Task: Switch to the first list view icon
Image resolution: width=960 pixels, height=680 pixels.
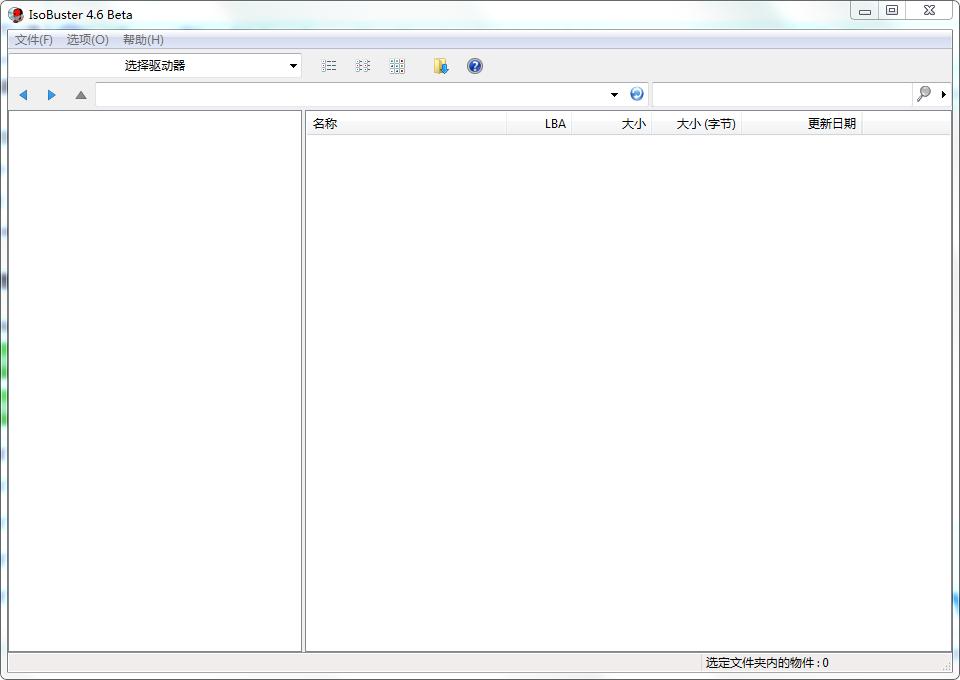Action: 329,66
